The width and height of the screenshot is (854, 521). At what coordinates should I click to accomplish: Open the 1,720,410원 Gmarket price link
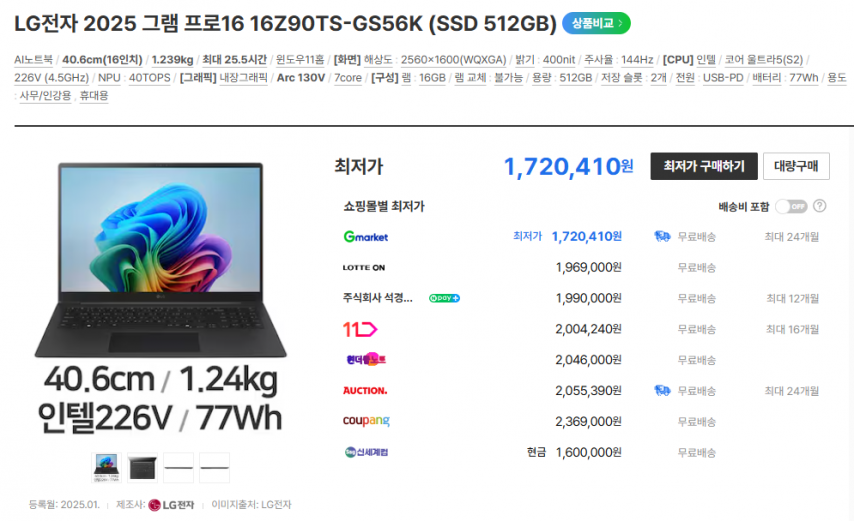coord(586,237)
